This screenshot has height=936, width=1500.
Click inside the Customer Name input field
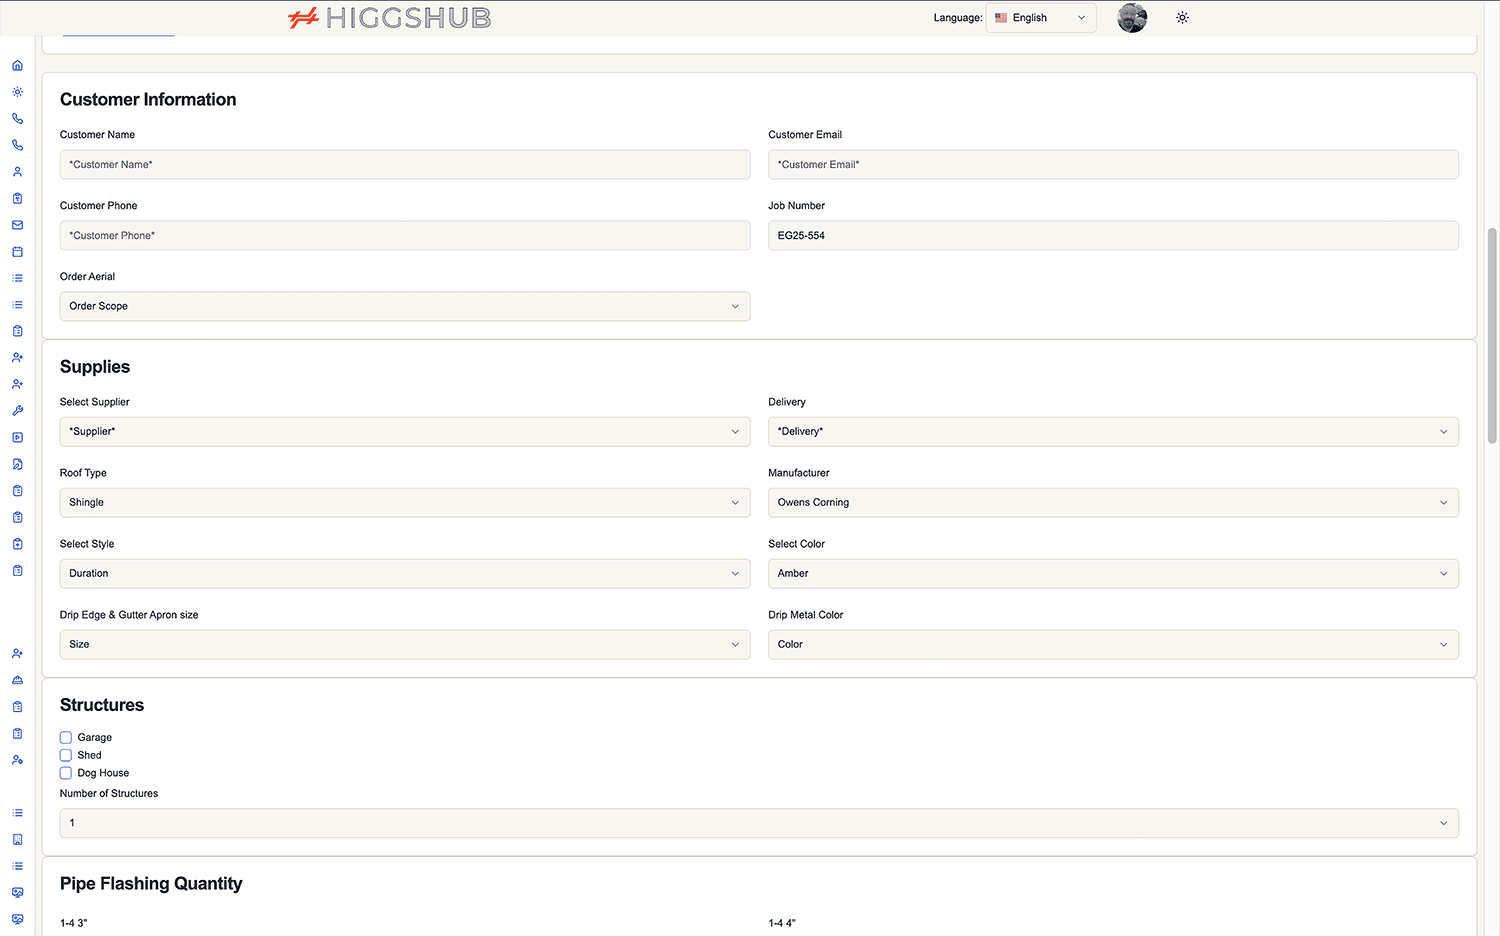click(404, 164)
